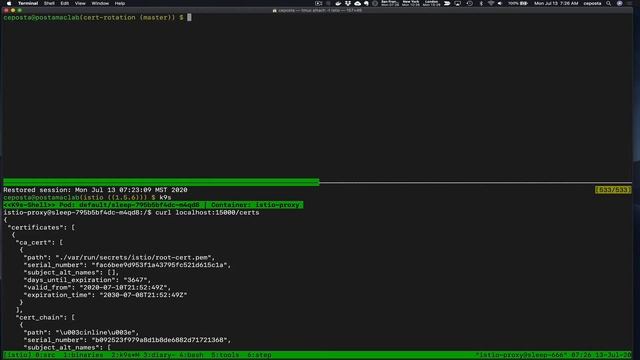Screen dimensions: 640x360
Task: Switch to tmux window 2:k9s
Action: (x=126, y=355)
